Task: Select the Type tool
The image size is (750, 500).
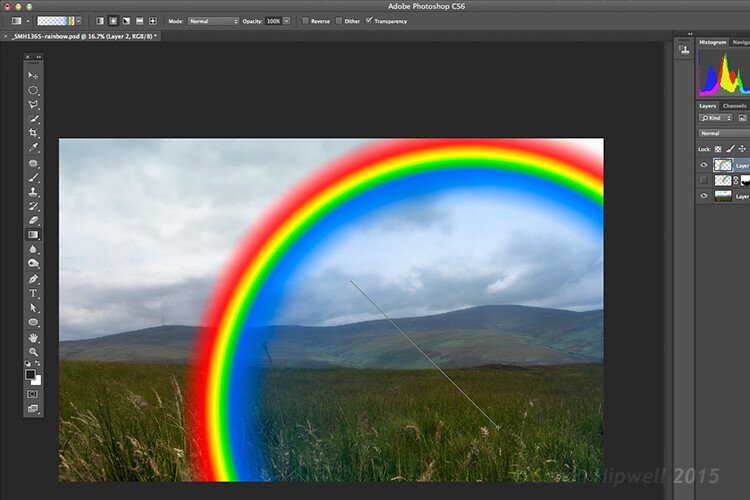Action: point(33,293)
